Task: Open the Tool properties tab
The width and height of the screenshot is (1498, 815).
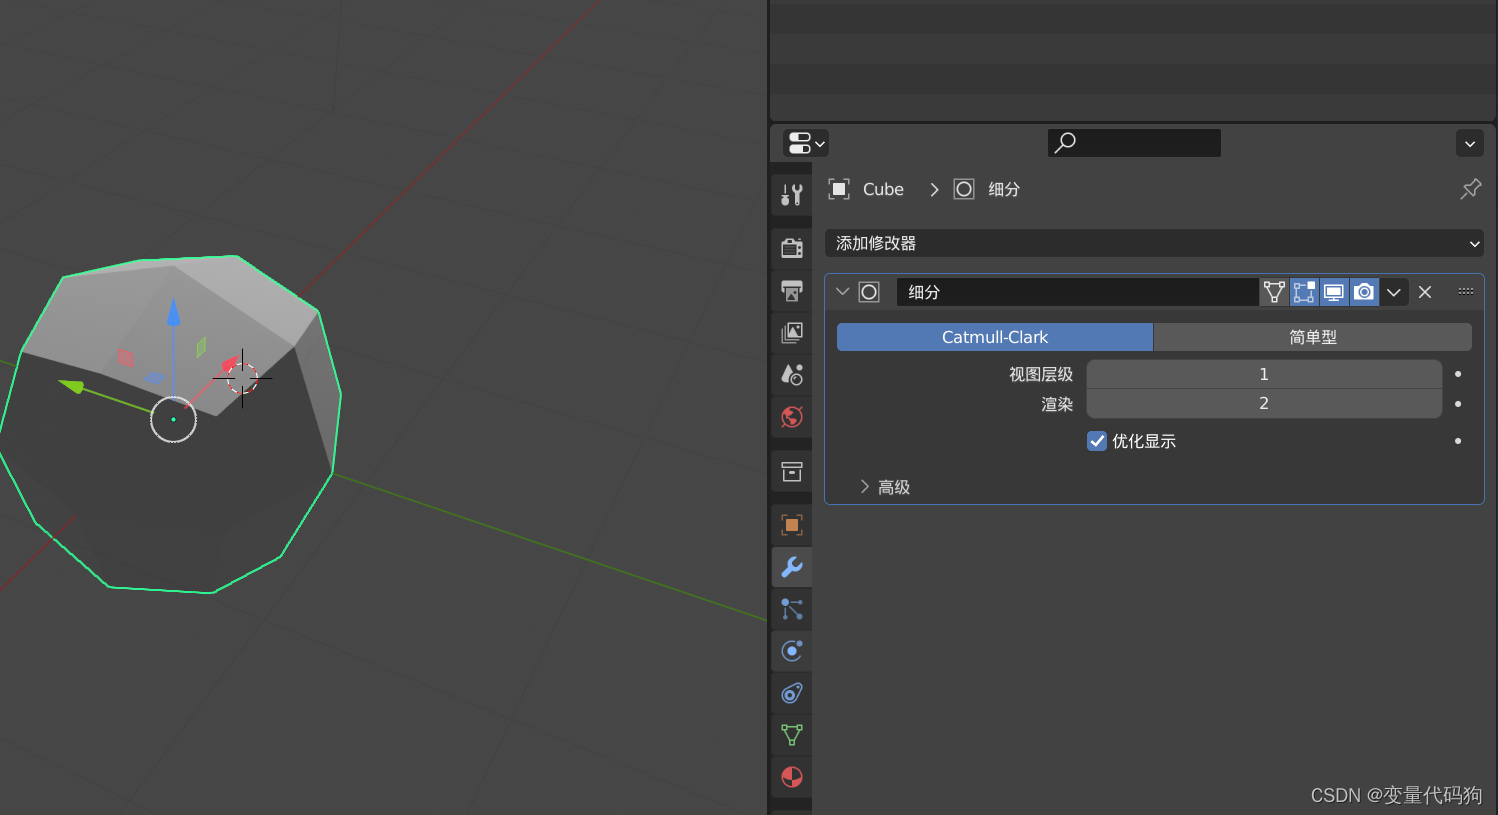Action: 791,194
